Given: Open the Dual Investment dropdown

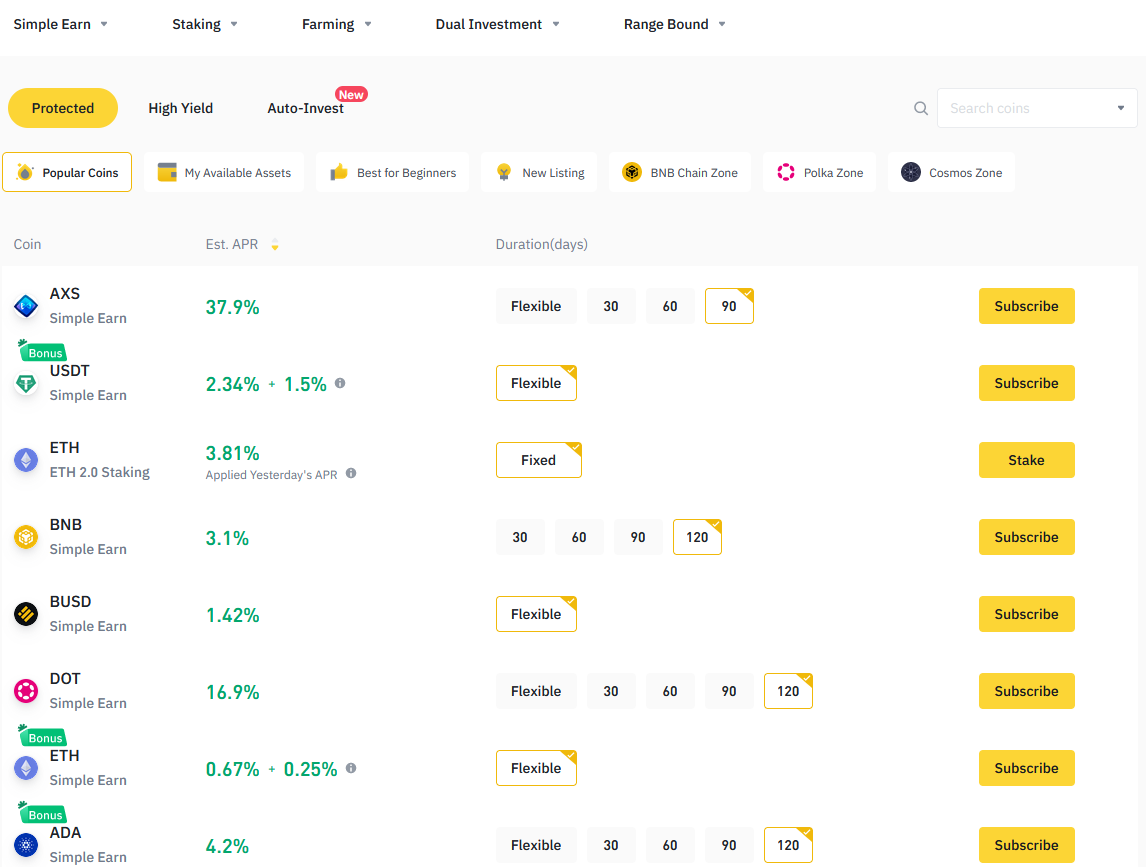Looking at the screenshot, I should tap(498, 24).
